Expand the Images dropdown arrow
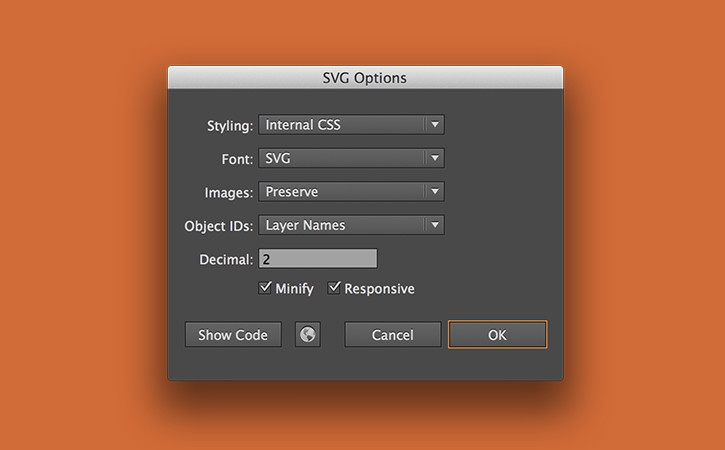725x450 pixels. pos(433,192)
